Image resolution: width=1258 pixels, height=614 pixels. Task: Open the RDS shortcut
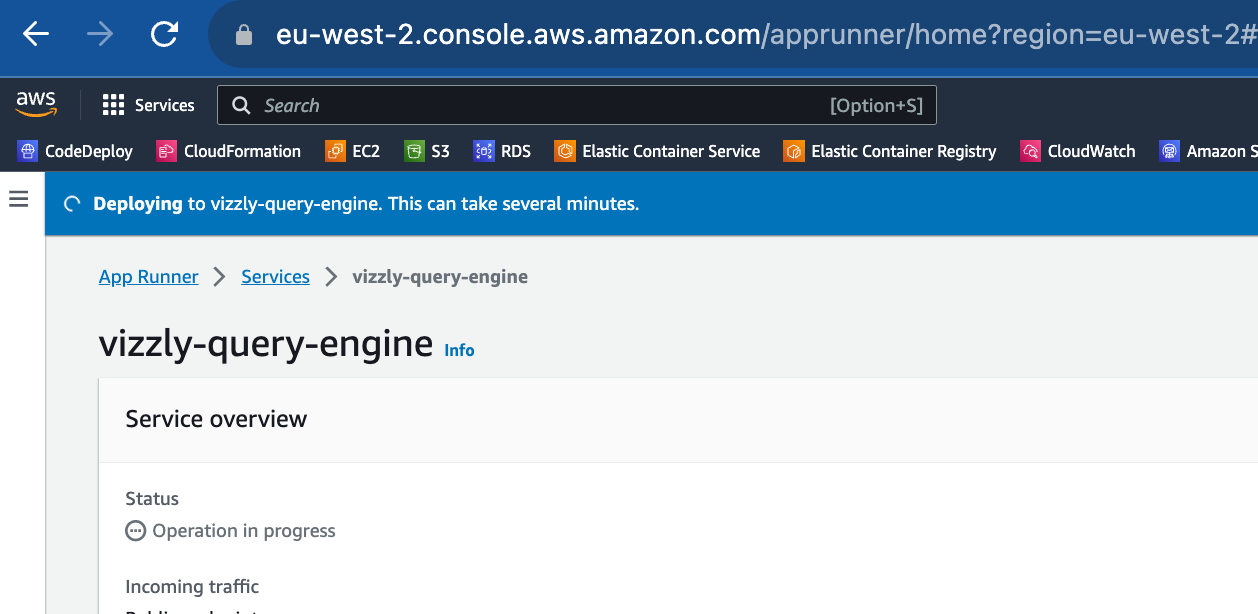tap(502, 151)
